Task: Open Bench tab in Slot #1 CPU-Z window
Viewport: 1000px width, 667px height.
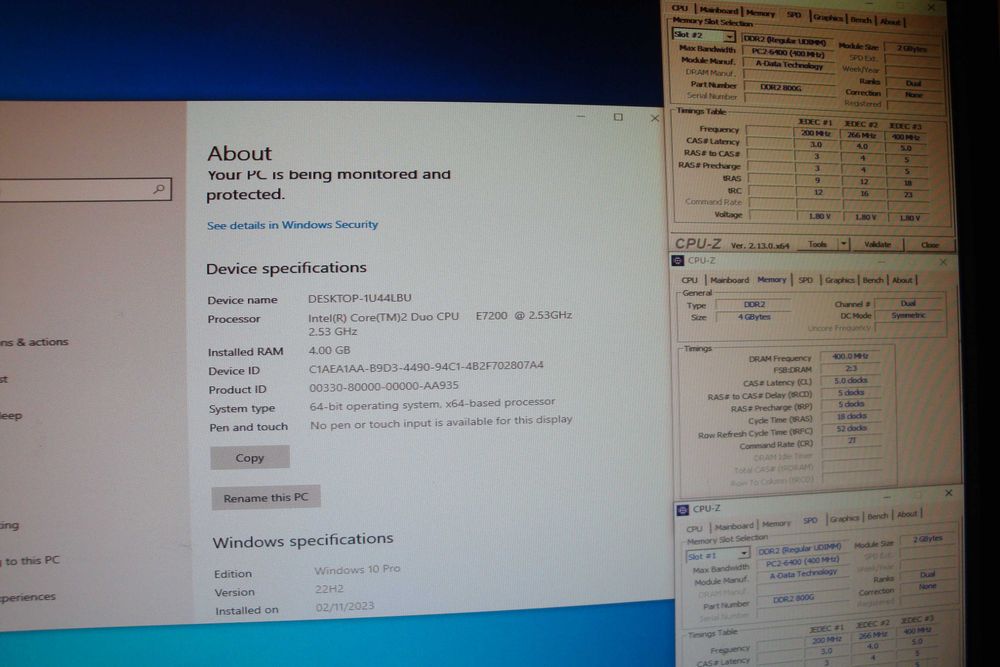Action: click(x=878, y=516)
